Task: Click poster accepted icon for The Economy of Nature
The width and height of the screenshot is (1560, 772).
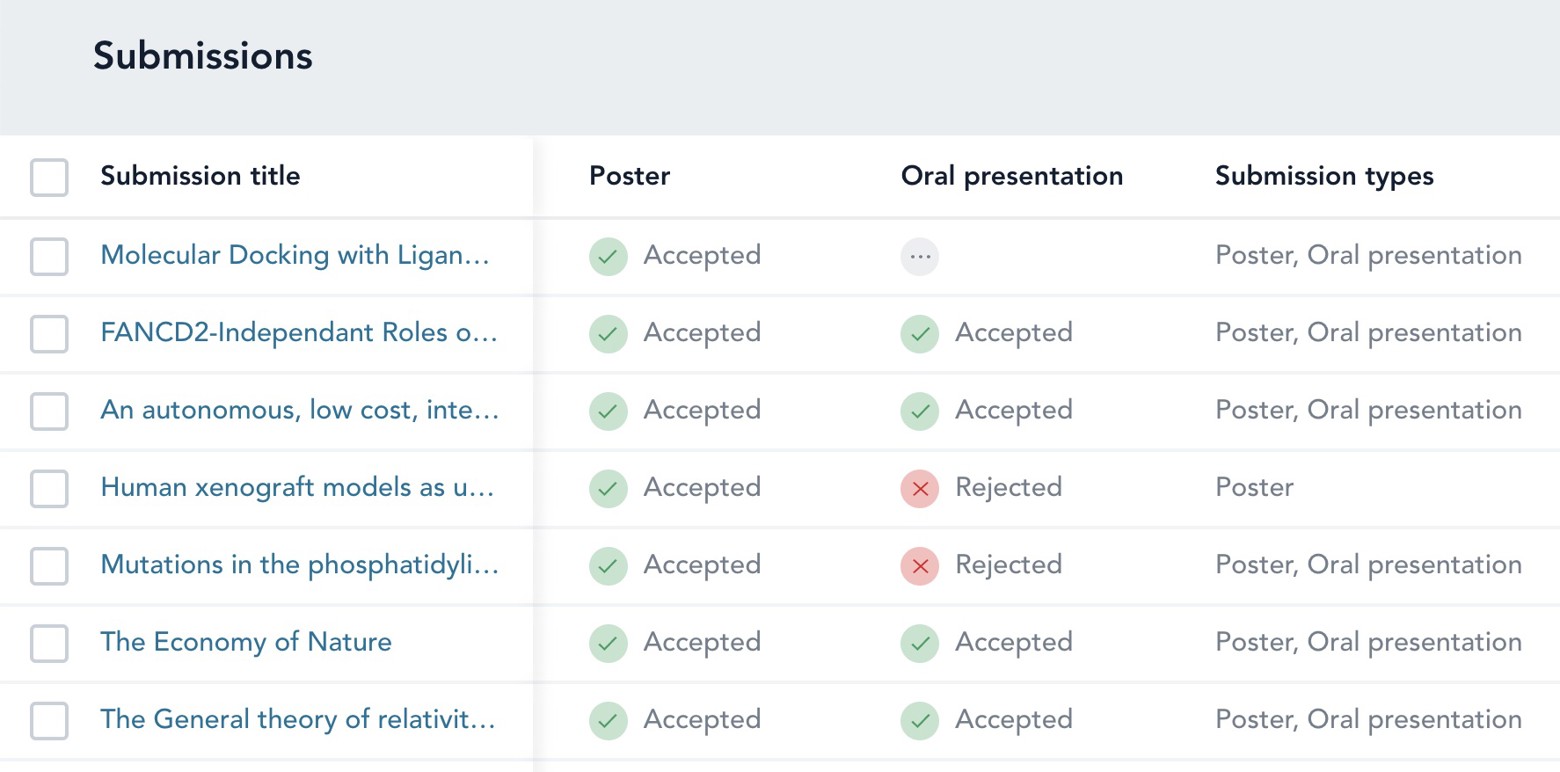Action: click(608, 643)
